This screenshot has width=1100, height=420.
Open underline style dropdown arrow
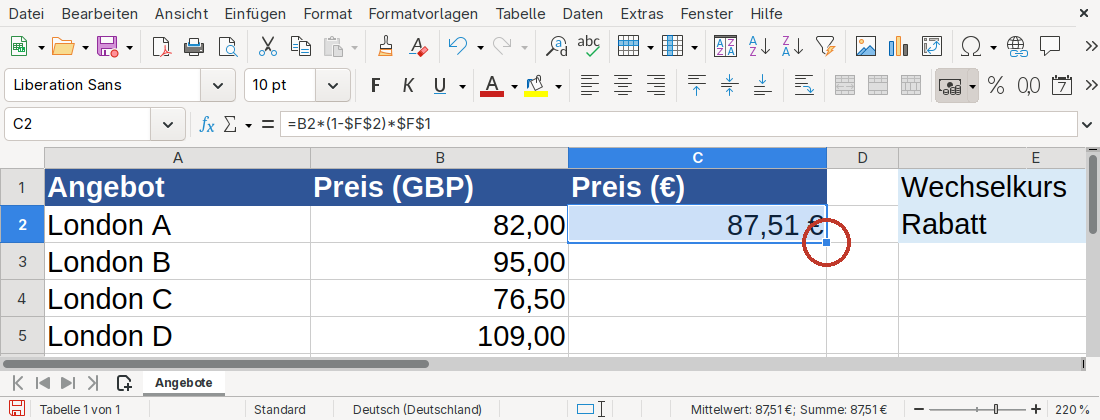[x=462, y=86]
